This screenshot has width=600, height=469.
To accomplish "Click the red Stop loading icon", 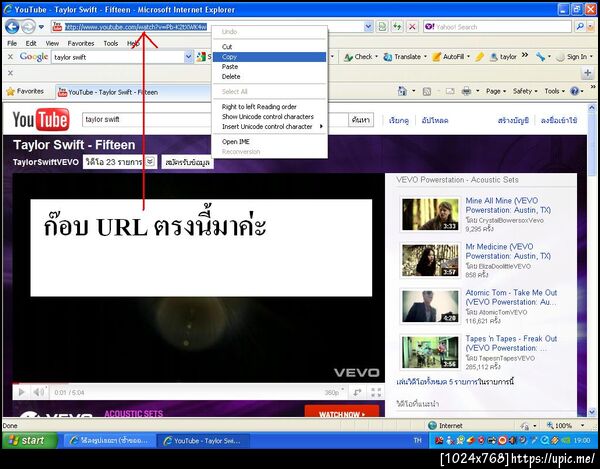I will coord(412,27).
